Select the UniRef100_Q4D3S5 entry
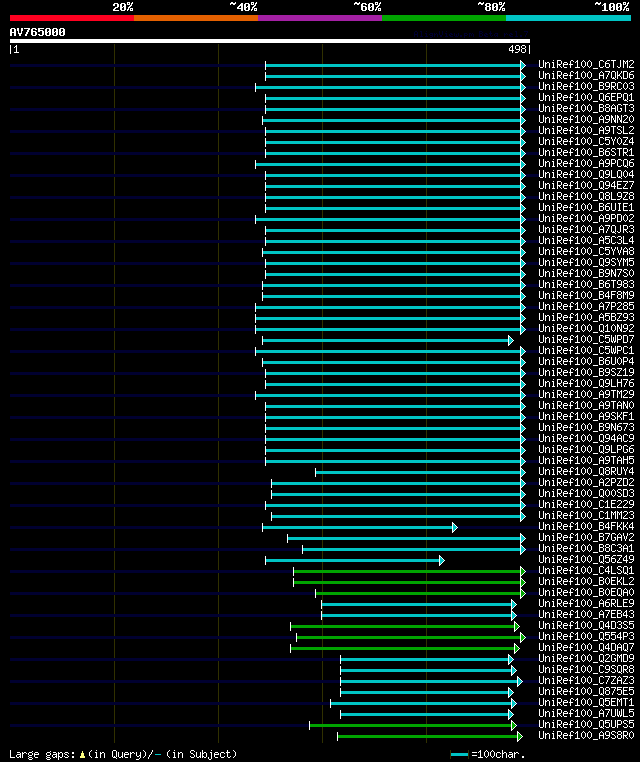 pos(586,625)
